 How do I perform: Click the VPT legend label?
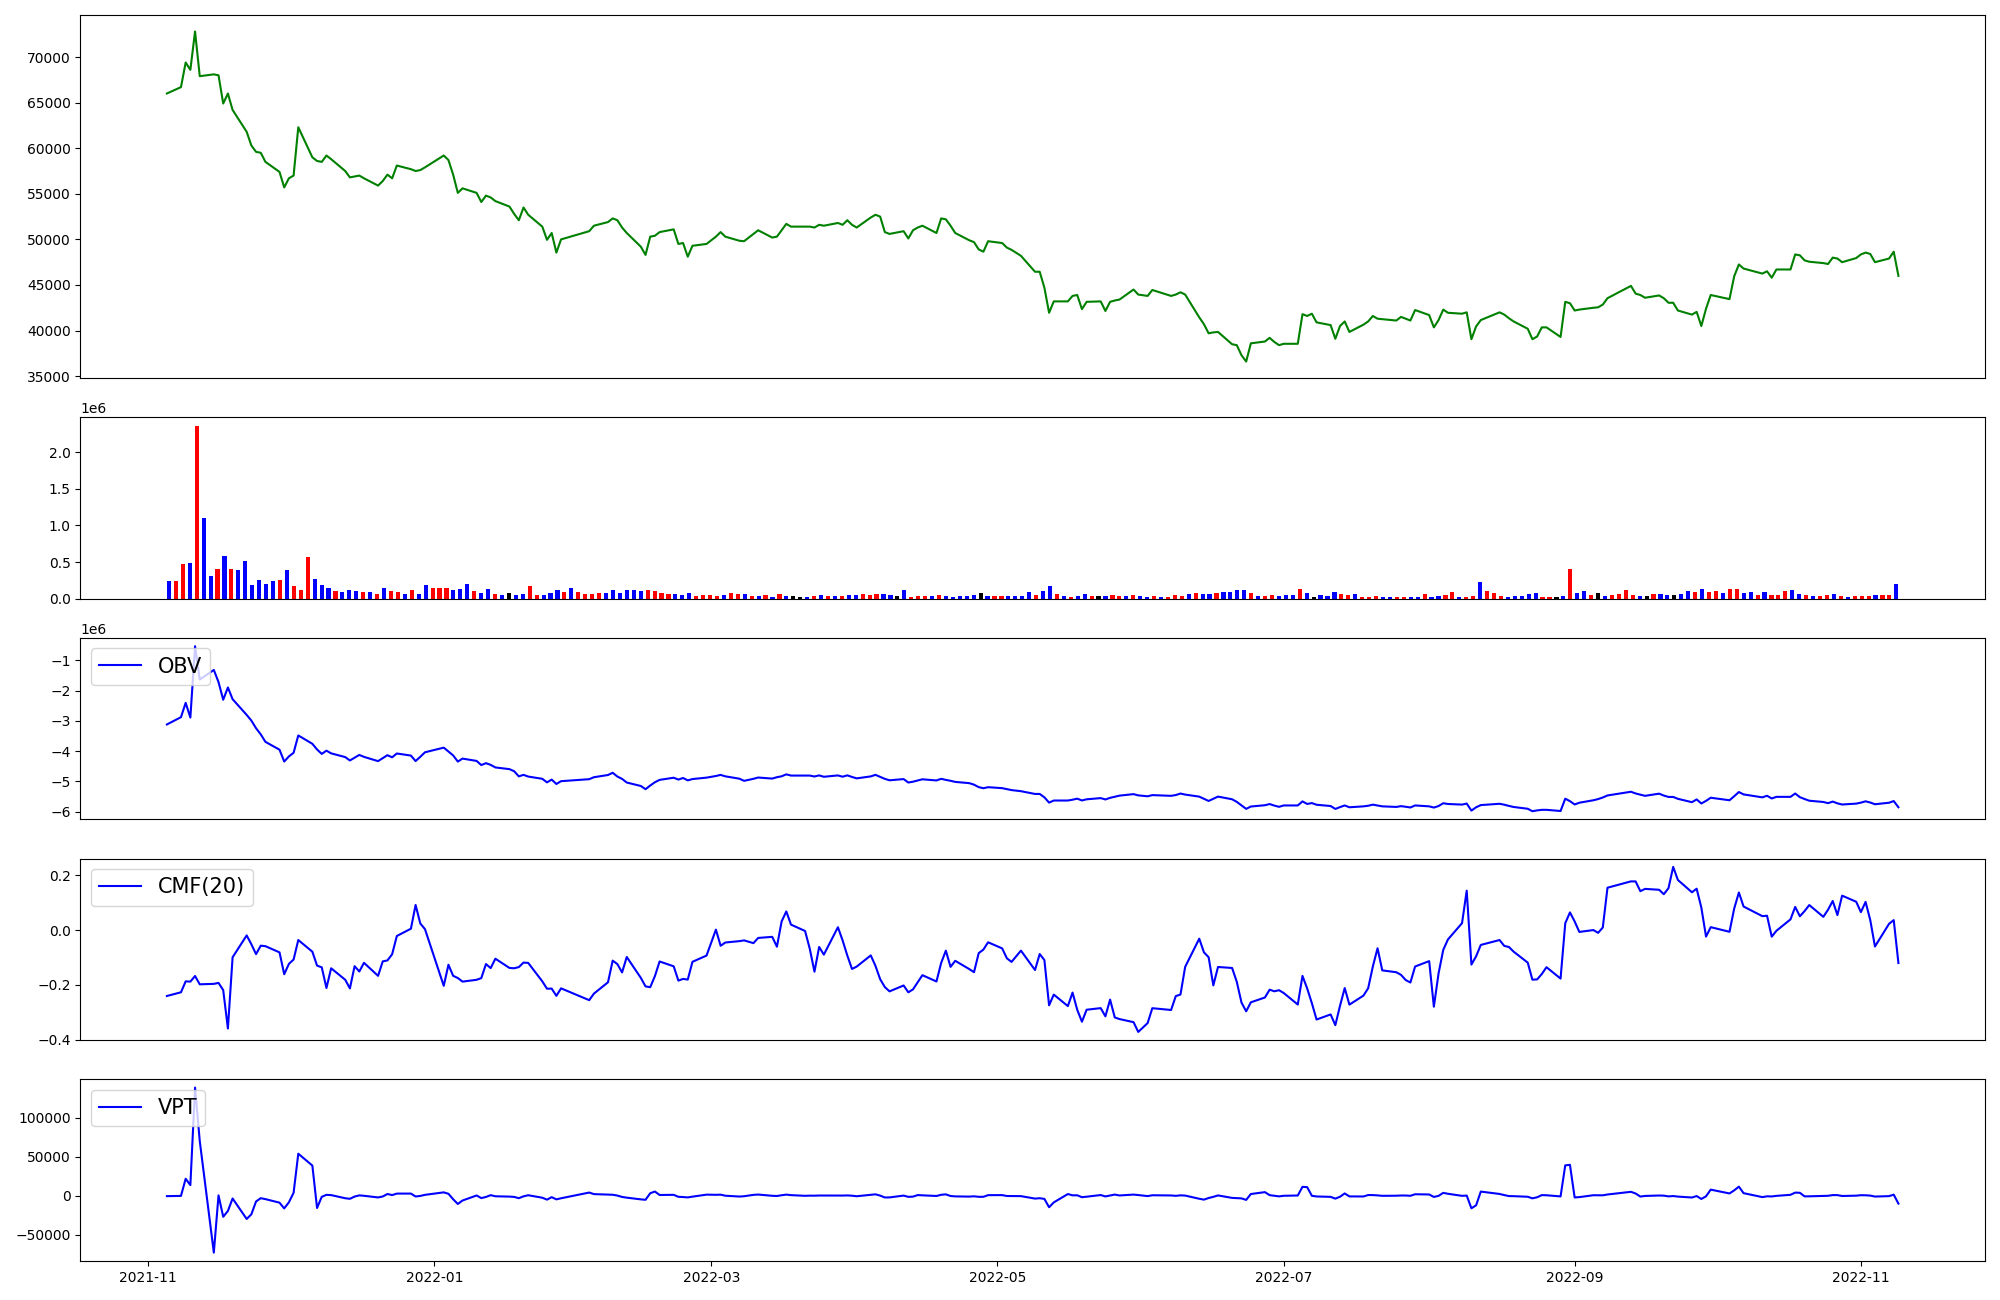[177, 1107]
